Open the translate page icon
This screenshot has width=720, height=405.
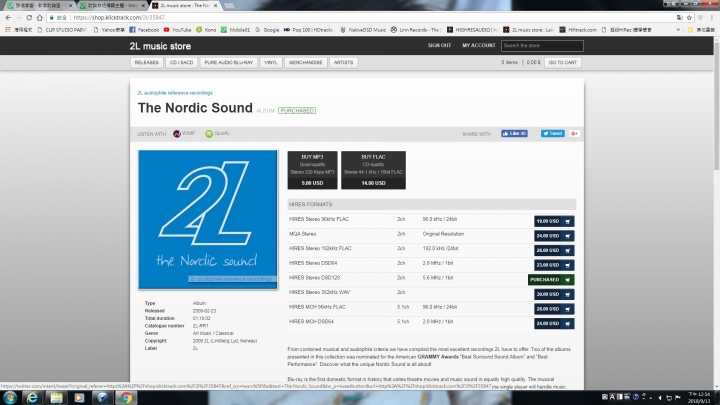pos(680,17)
